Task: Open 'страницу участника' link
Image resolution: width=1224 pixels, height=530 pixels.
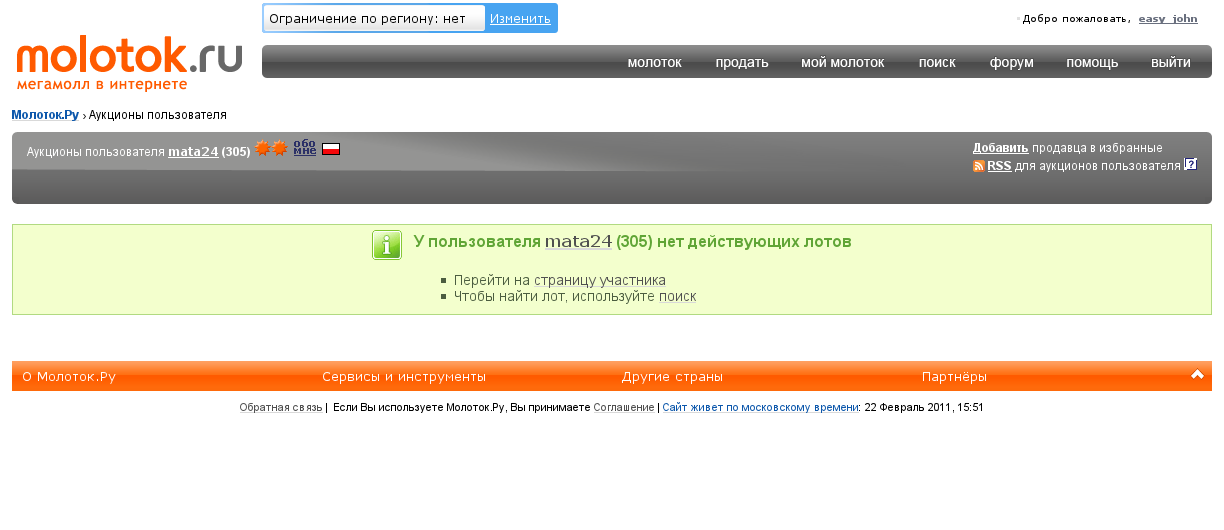Action: (600, 281)
